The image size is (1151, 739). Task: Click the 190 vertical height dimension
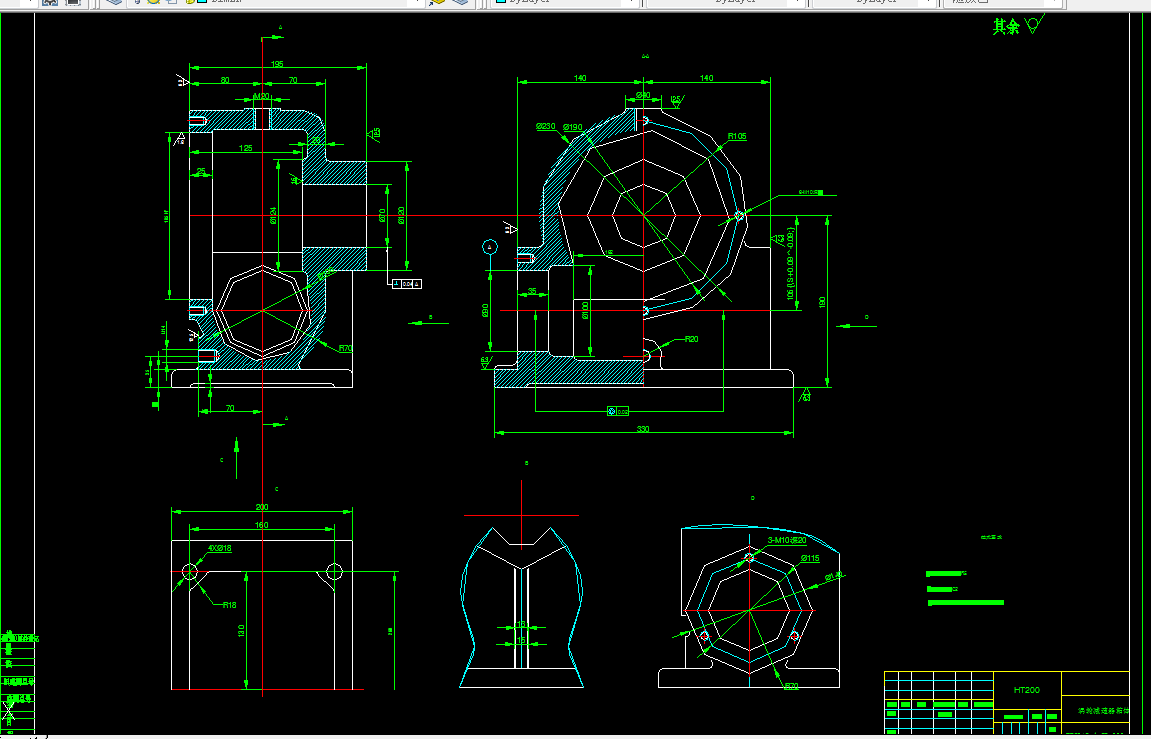point(822,302)
